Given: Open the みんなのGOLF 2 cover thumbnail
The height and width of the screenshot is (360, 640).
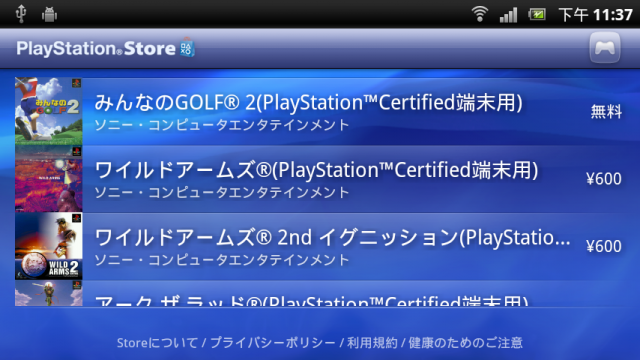Looking at the screenshot, I should click(49, 111).
